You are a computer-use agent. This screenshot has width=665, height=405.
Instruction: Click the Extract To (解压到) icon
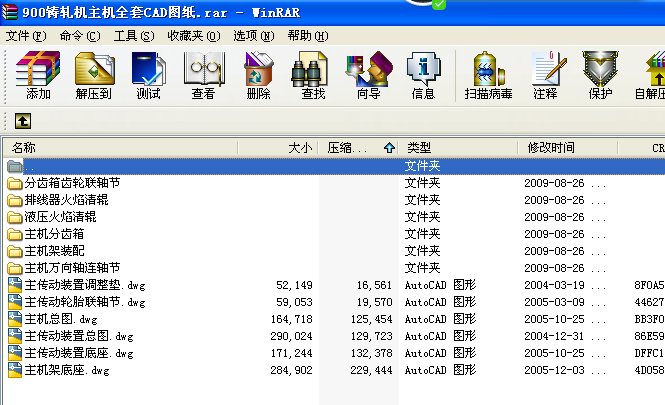coord(94,69)
